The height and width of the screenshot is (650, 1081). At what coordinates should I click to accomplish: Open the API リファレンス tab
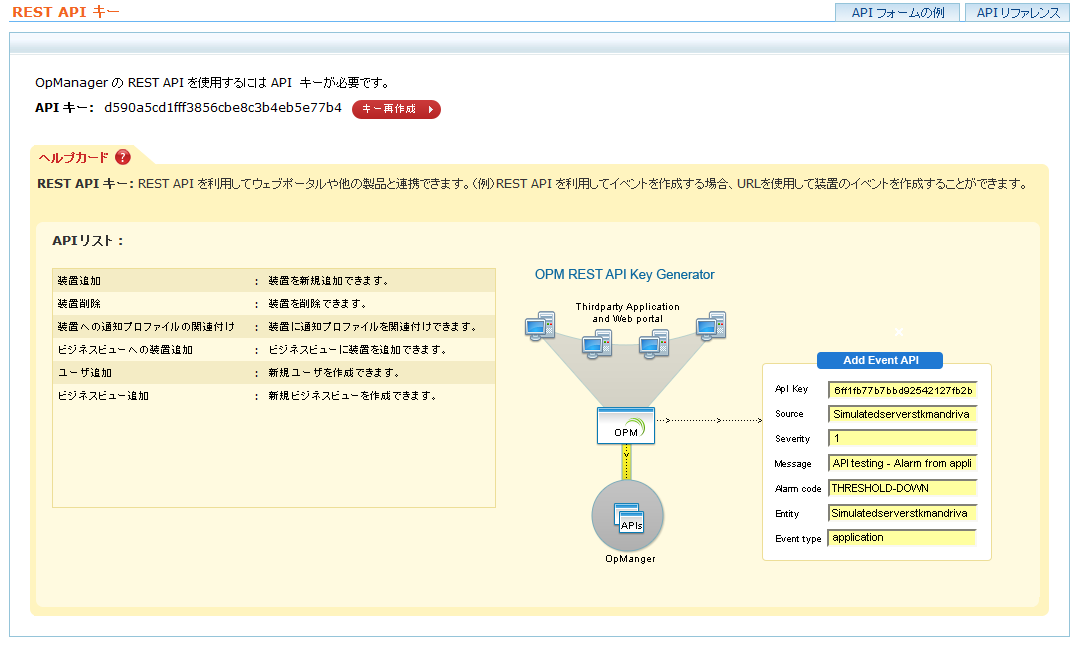click(1018, 12)
